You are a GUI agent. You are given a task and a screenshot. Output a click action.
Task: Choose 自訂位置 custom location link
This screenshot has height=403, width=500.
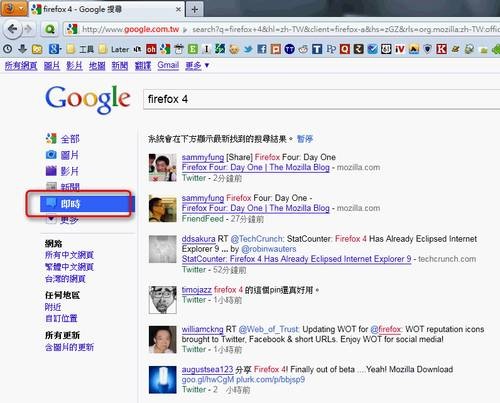pyautogui.click(x=61, y=318)
